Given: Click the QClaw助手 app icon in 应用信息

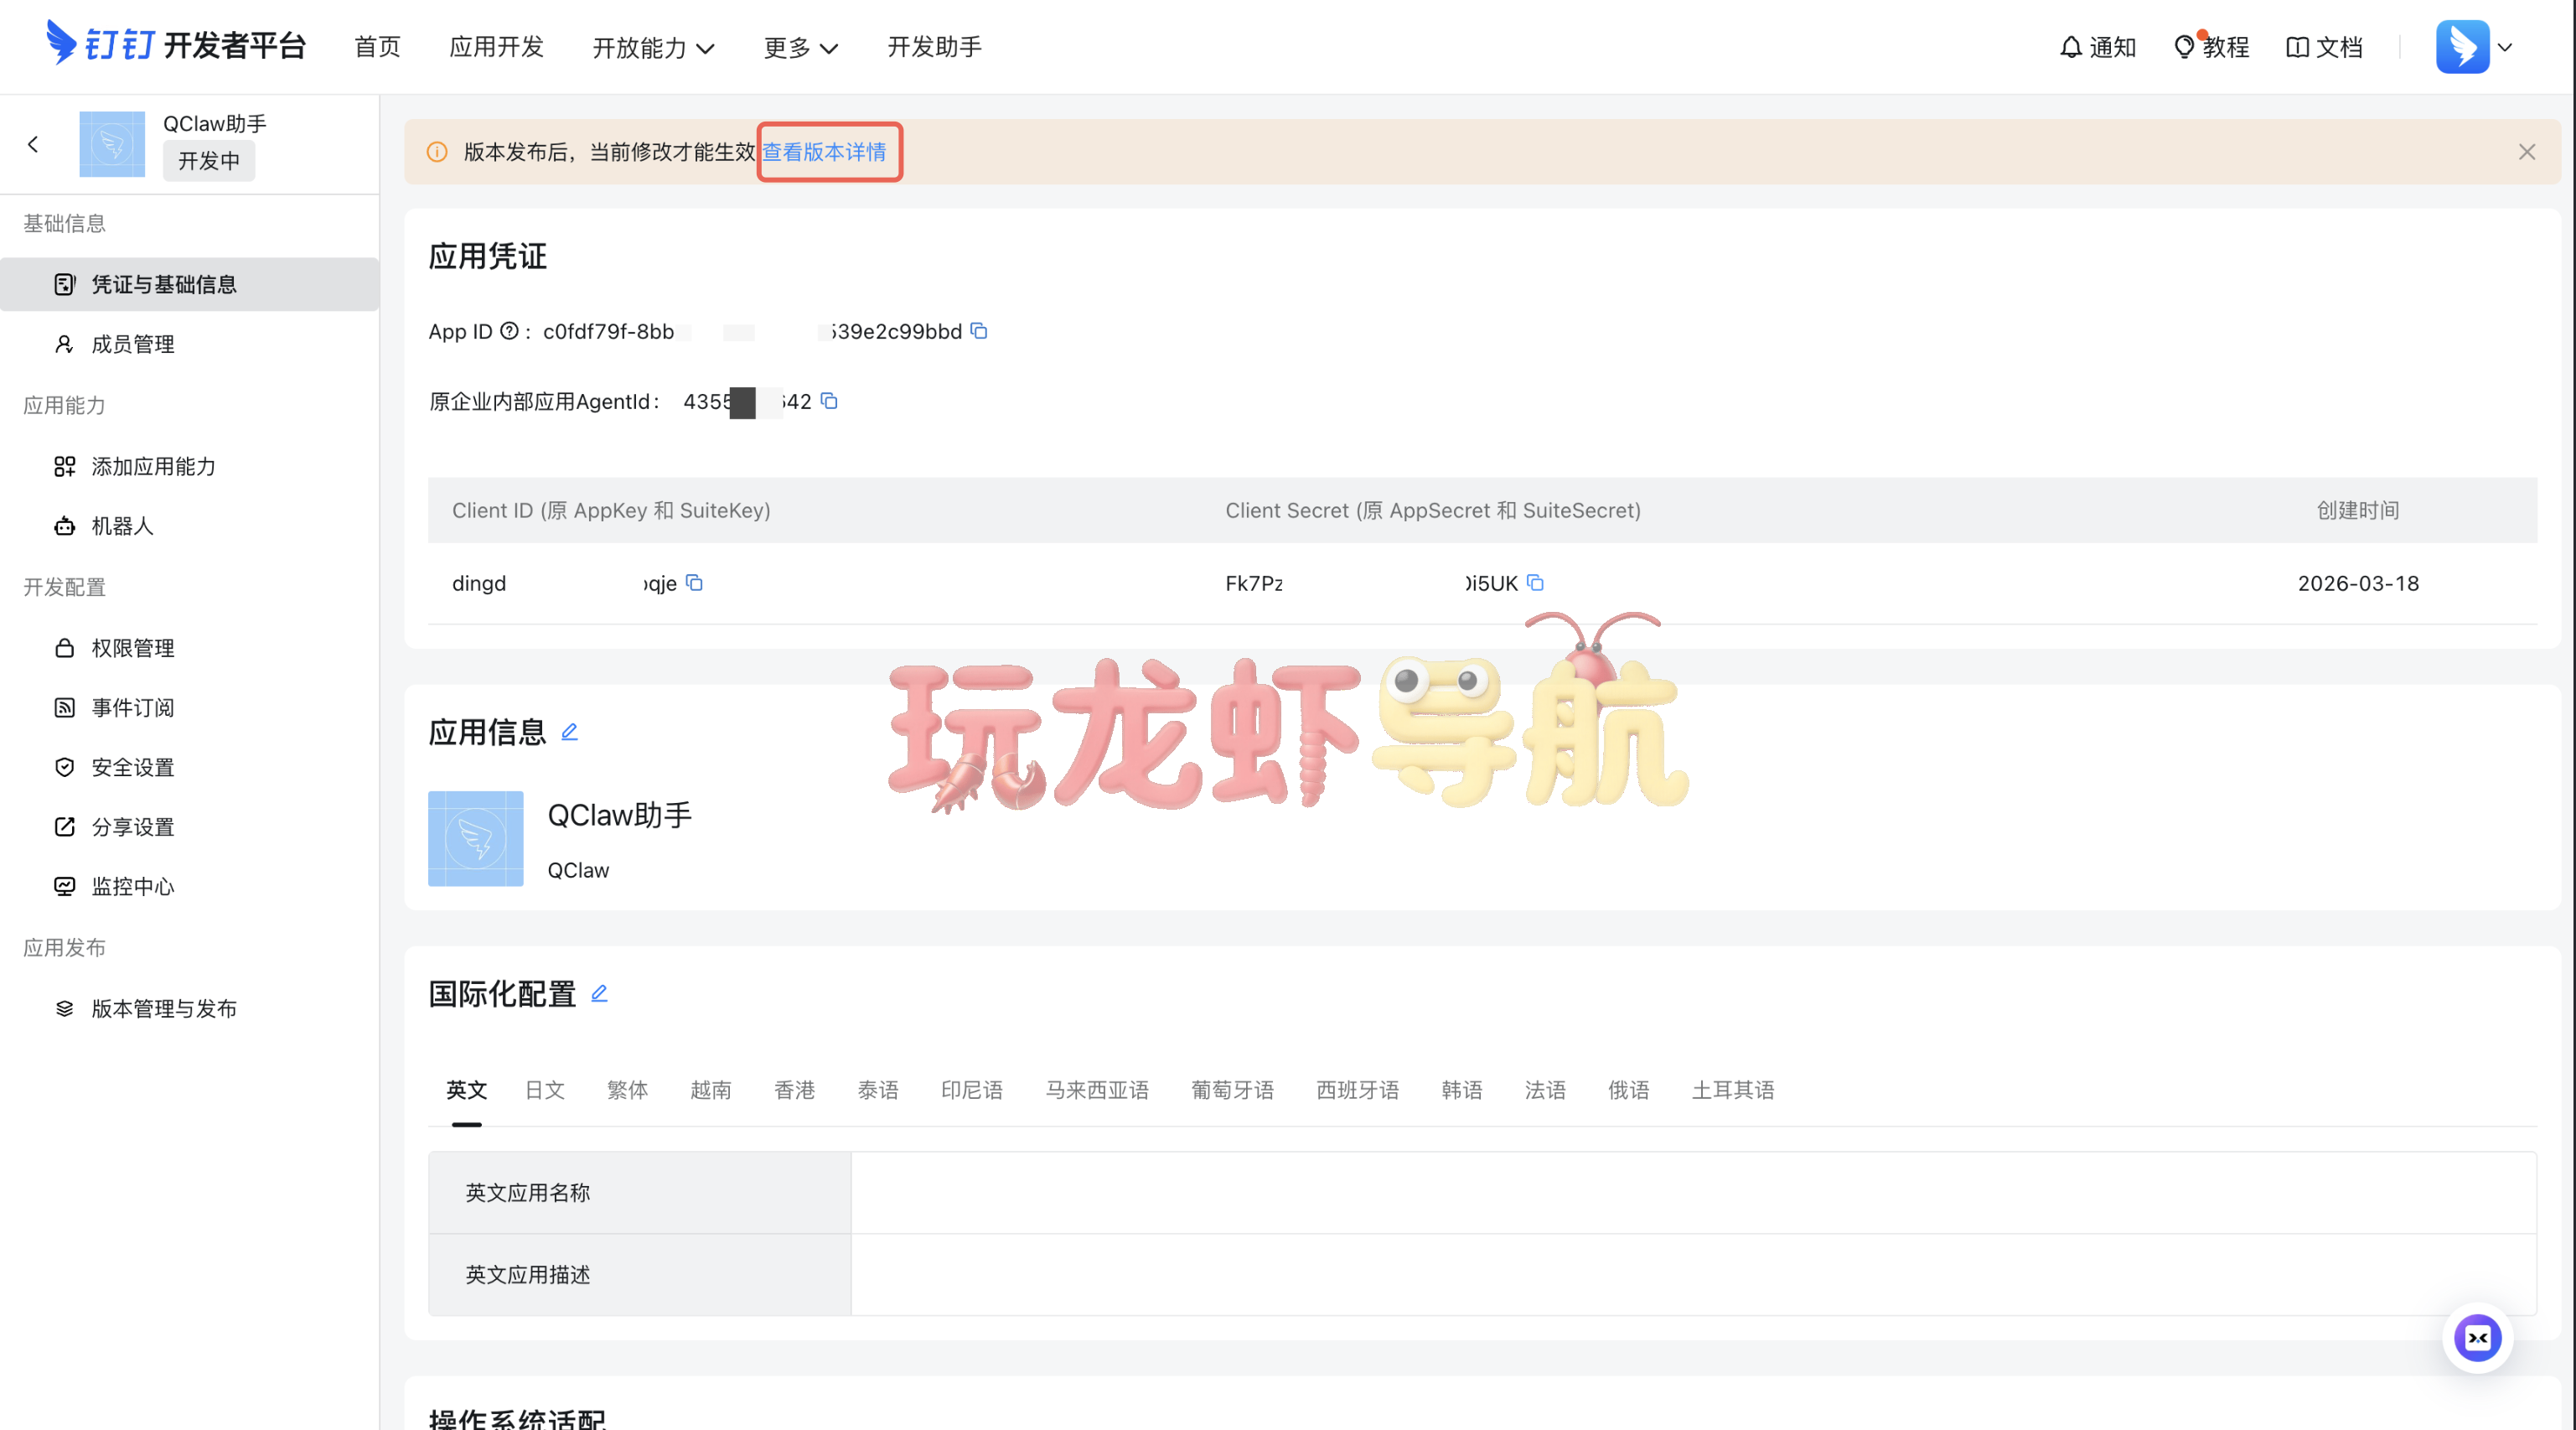Looking at the screenshot, I should (475, 838).
